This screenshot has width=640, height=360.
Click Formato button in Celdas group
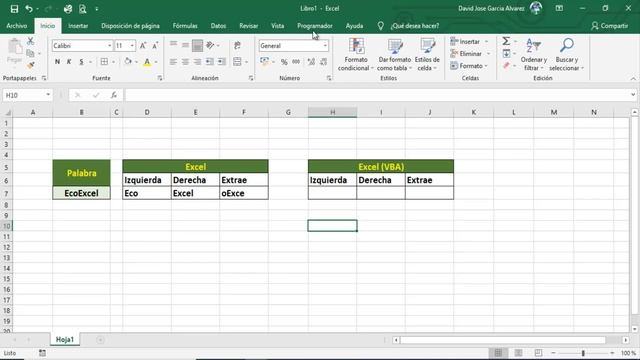tap(469, 66)
